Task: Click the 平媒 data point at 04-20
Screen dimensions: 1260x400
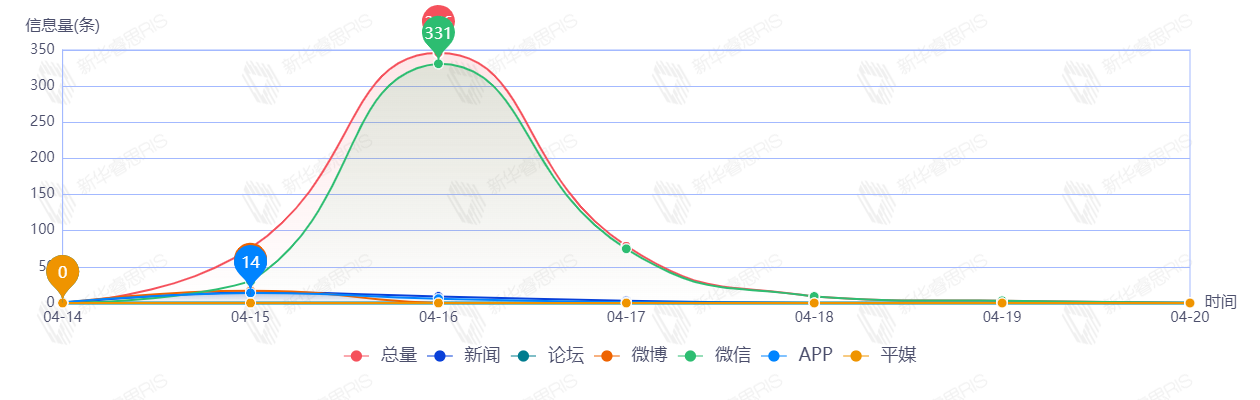Action: click(x=1190, y=303)
